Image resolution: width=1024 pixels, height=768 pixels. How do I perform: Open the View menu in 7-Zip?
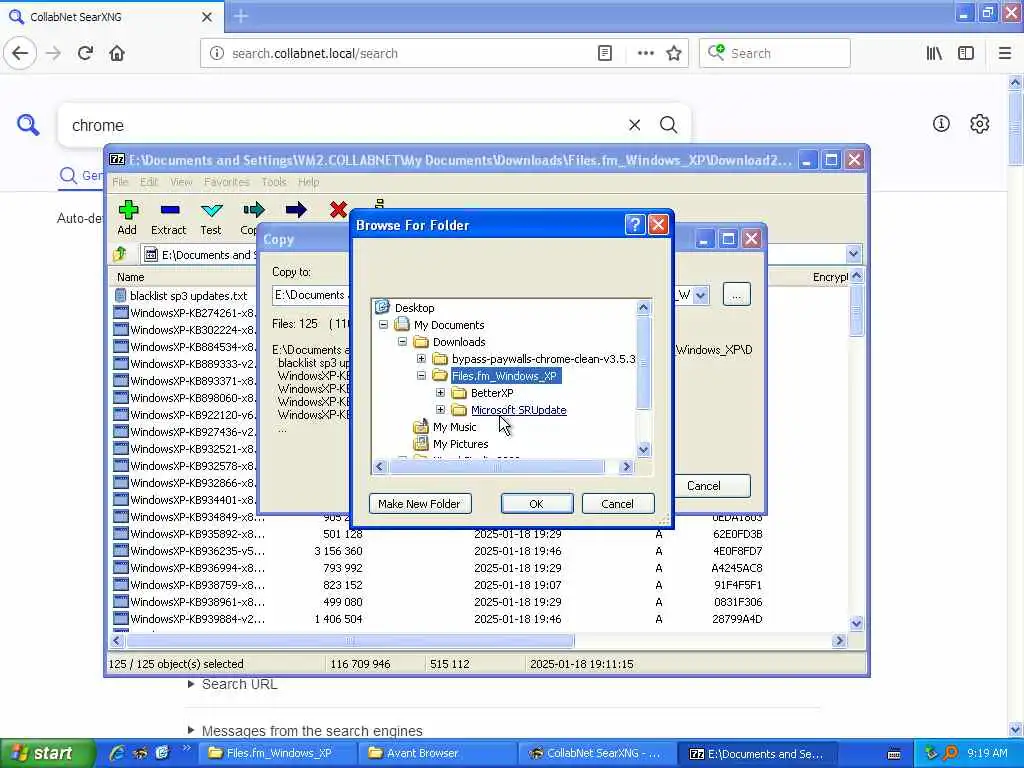[x=181, y=182]
